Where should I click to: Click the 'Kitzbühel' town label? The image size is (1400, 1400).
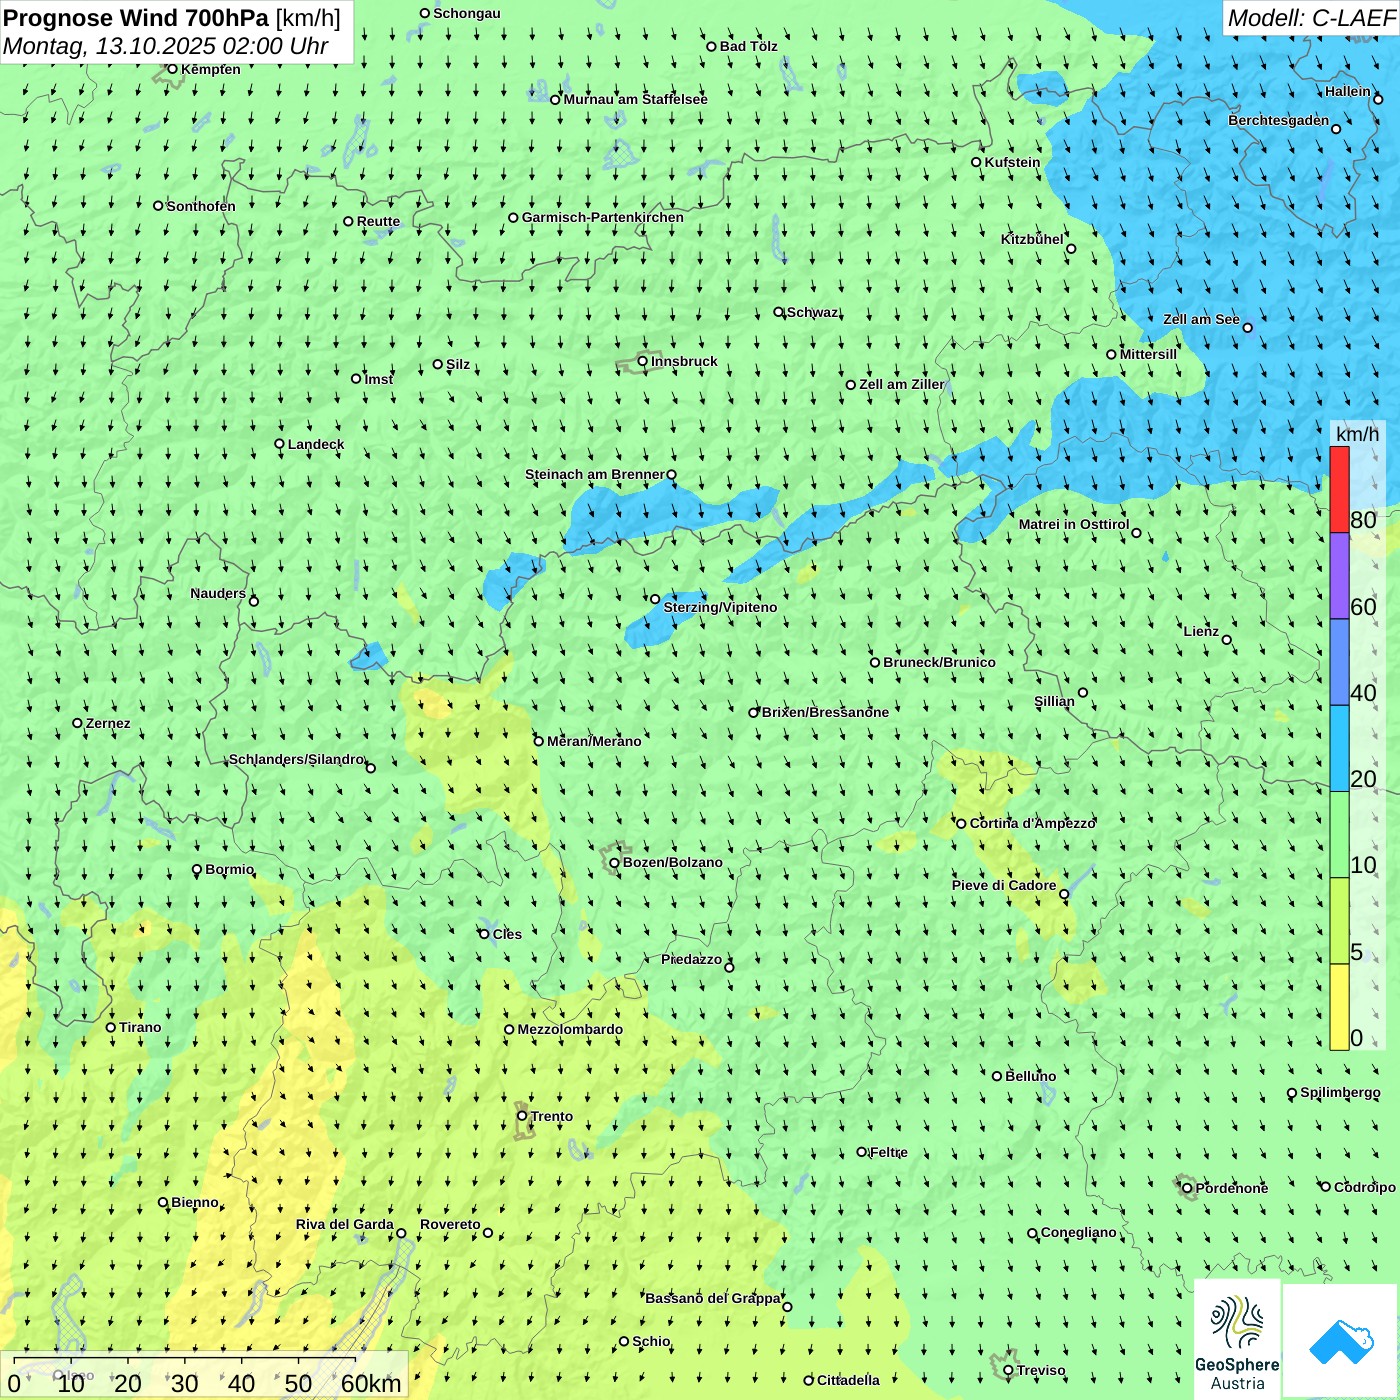1032,239
